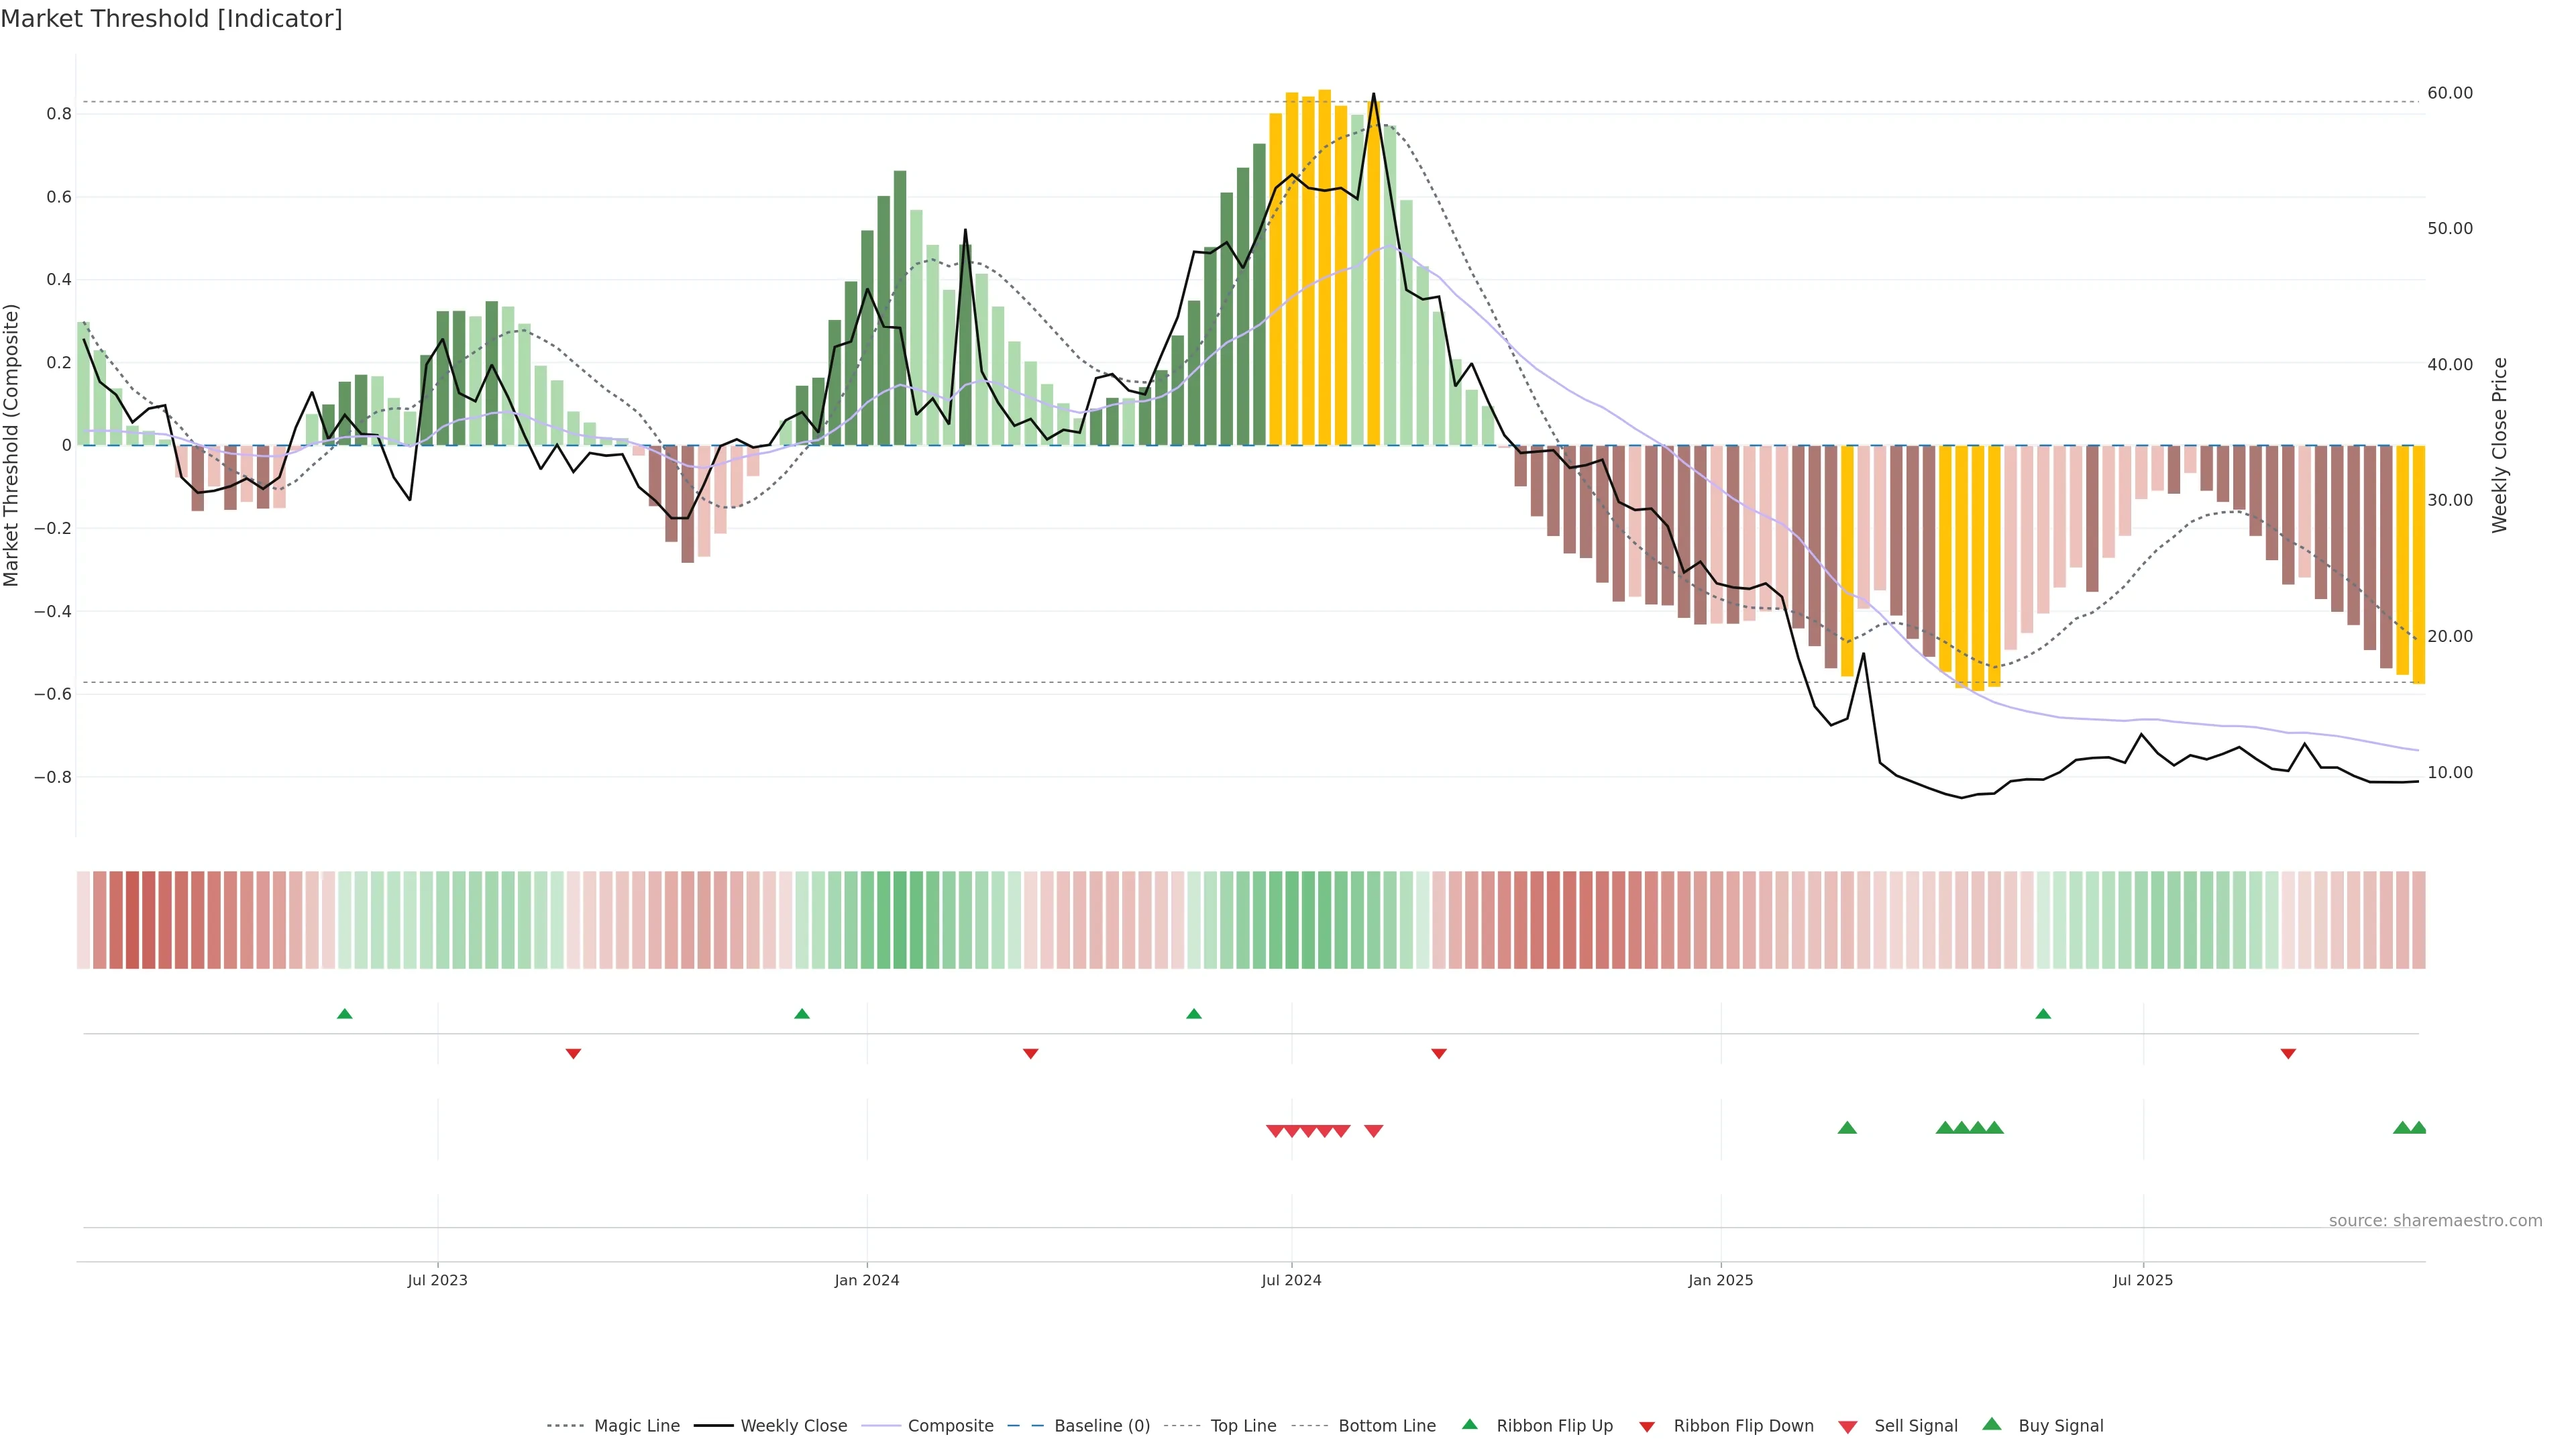Click the Ribbon Flip Up legend triangle icon
Image resolution: width=2576 pixels, height=1449 pixels.
(1469, 1424)
